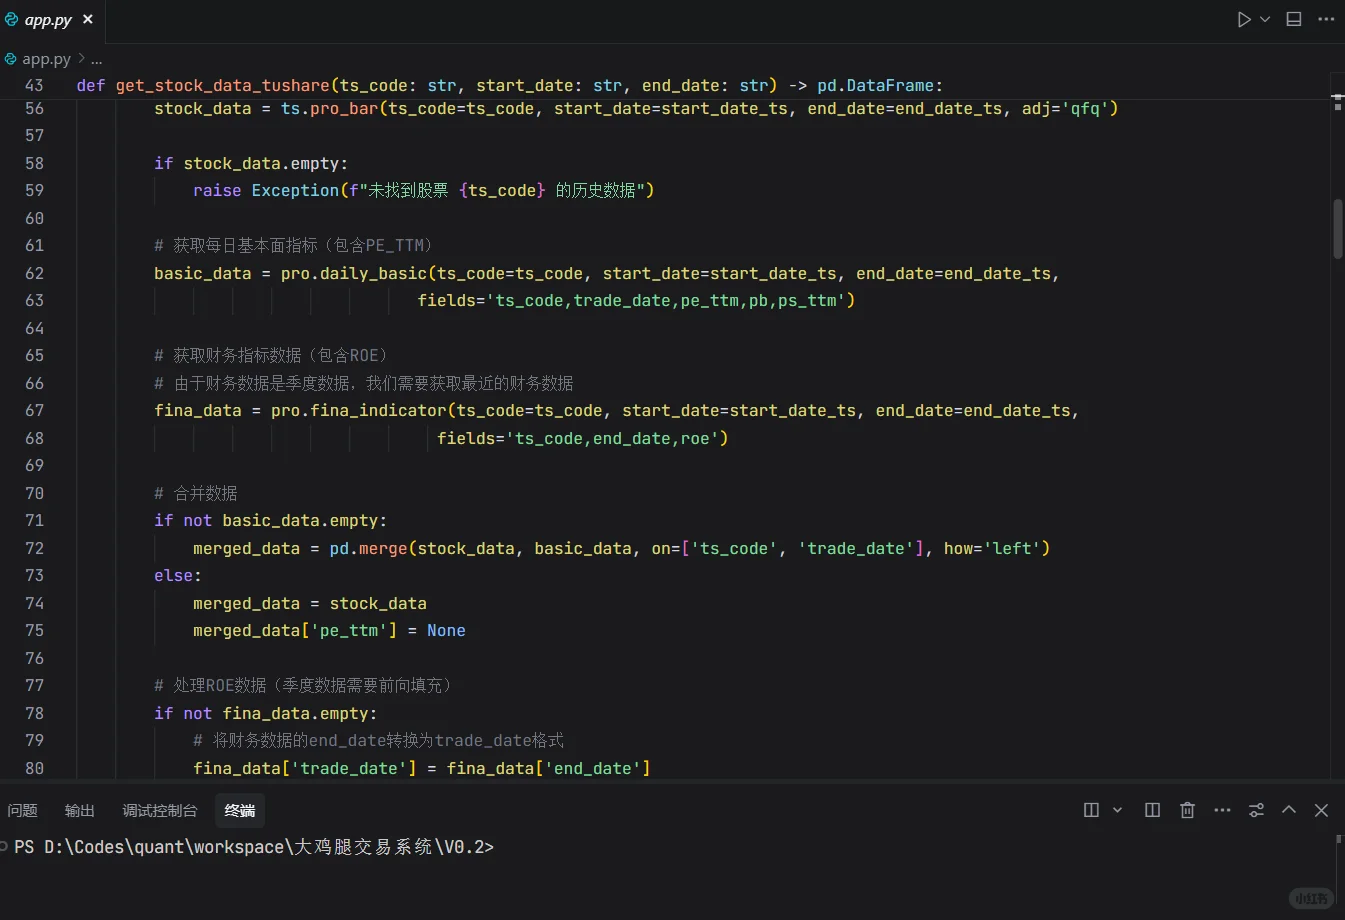
Task: Click the 'if not fina_data.empty:' line
Action: click(265, 713)
